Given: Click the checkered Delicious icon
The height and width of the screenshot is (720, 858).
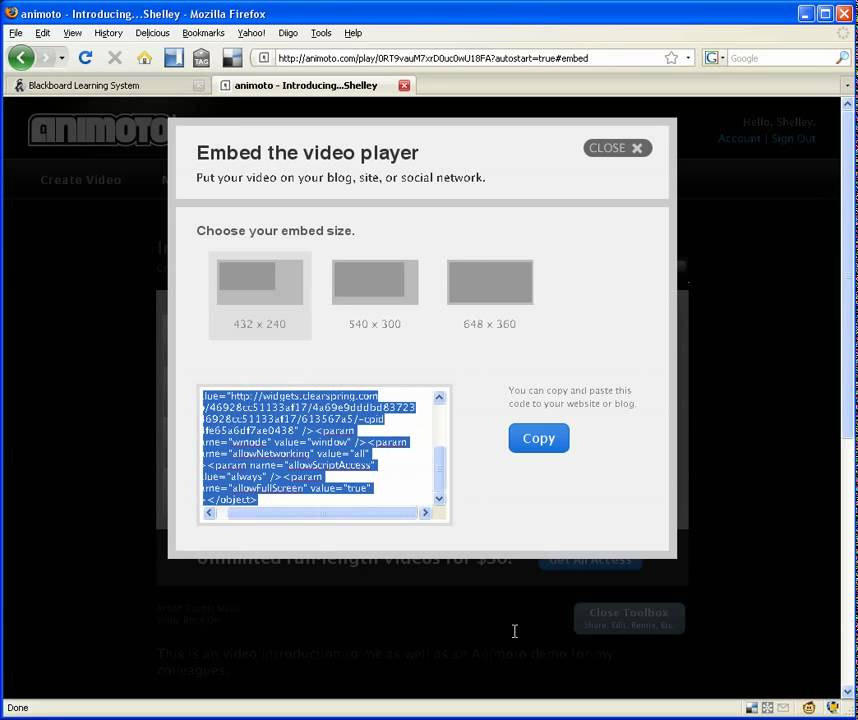Looking at the screenshot, I should tap(232, 57).
